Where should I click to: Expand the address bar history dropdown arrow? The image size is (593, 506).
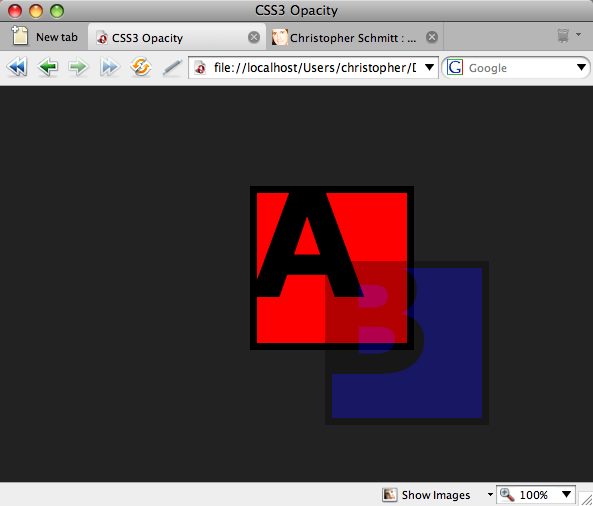point(429,67)
